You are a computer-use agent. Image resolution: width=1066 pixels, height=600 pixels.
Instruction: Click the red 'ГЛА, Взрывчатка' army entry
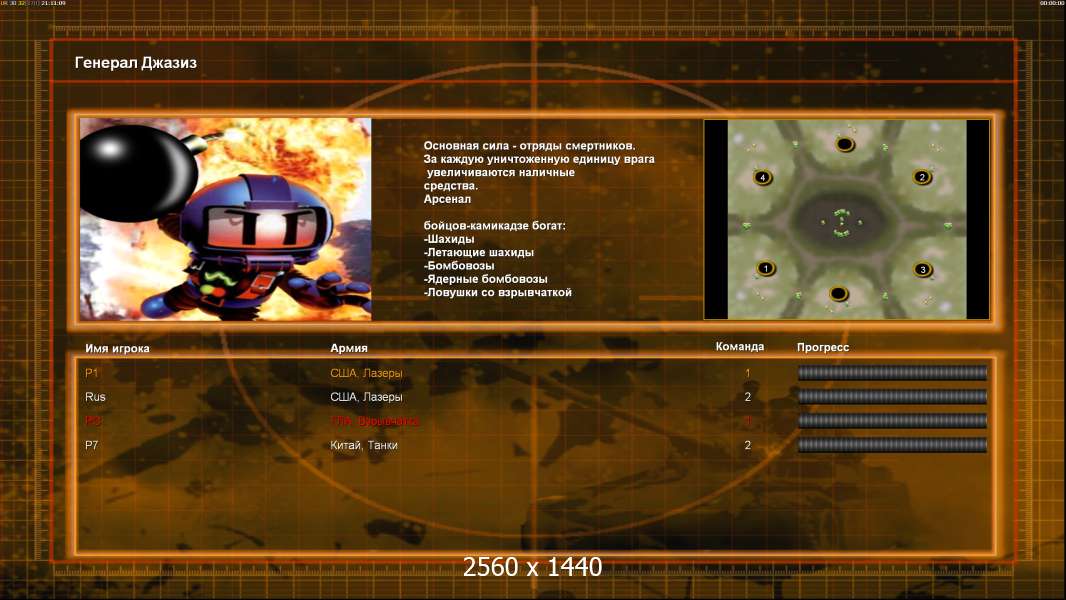pos(375,421)
